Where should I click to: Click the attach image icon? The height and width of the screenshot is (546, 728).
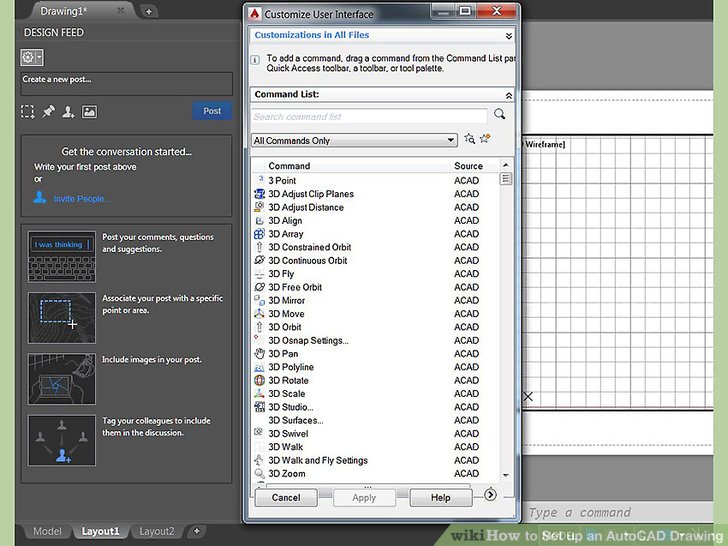tap(90, 111)
